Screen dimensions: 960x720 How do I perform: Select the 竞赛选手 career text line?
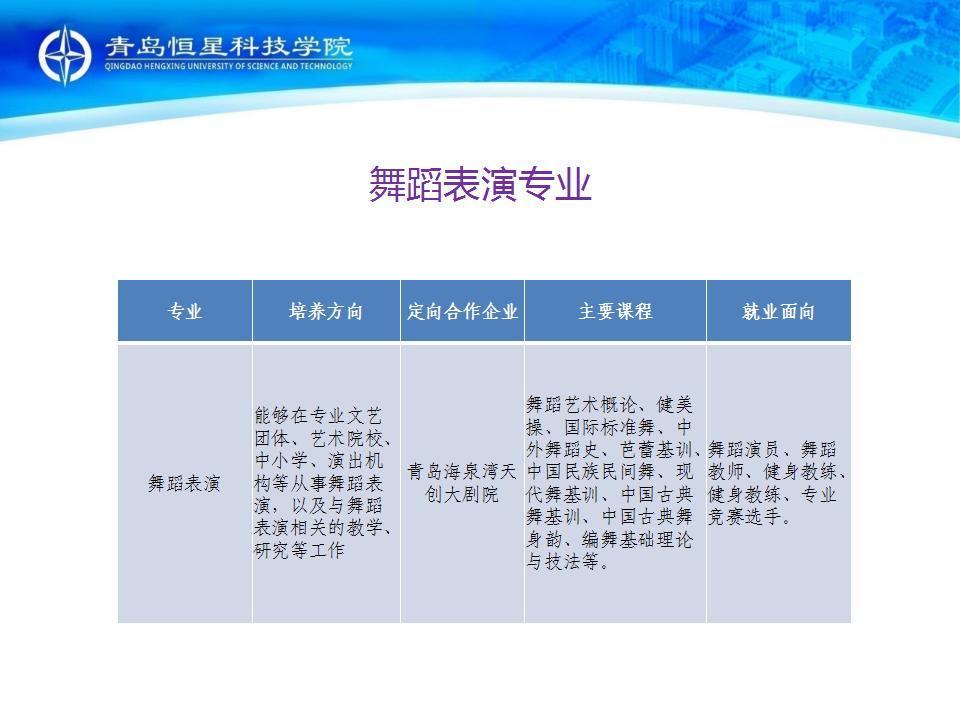click(x=751, y=517)
